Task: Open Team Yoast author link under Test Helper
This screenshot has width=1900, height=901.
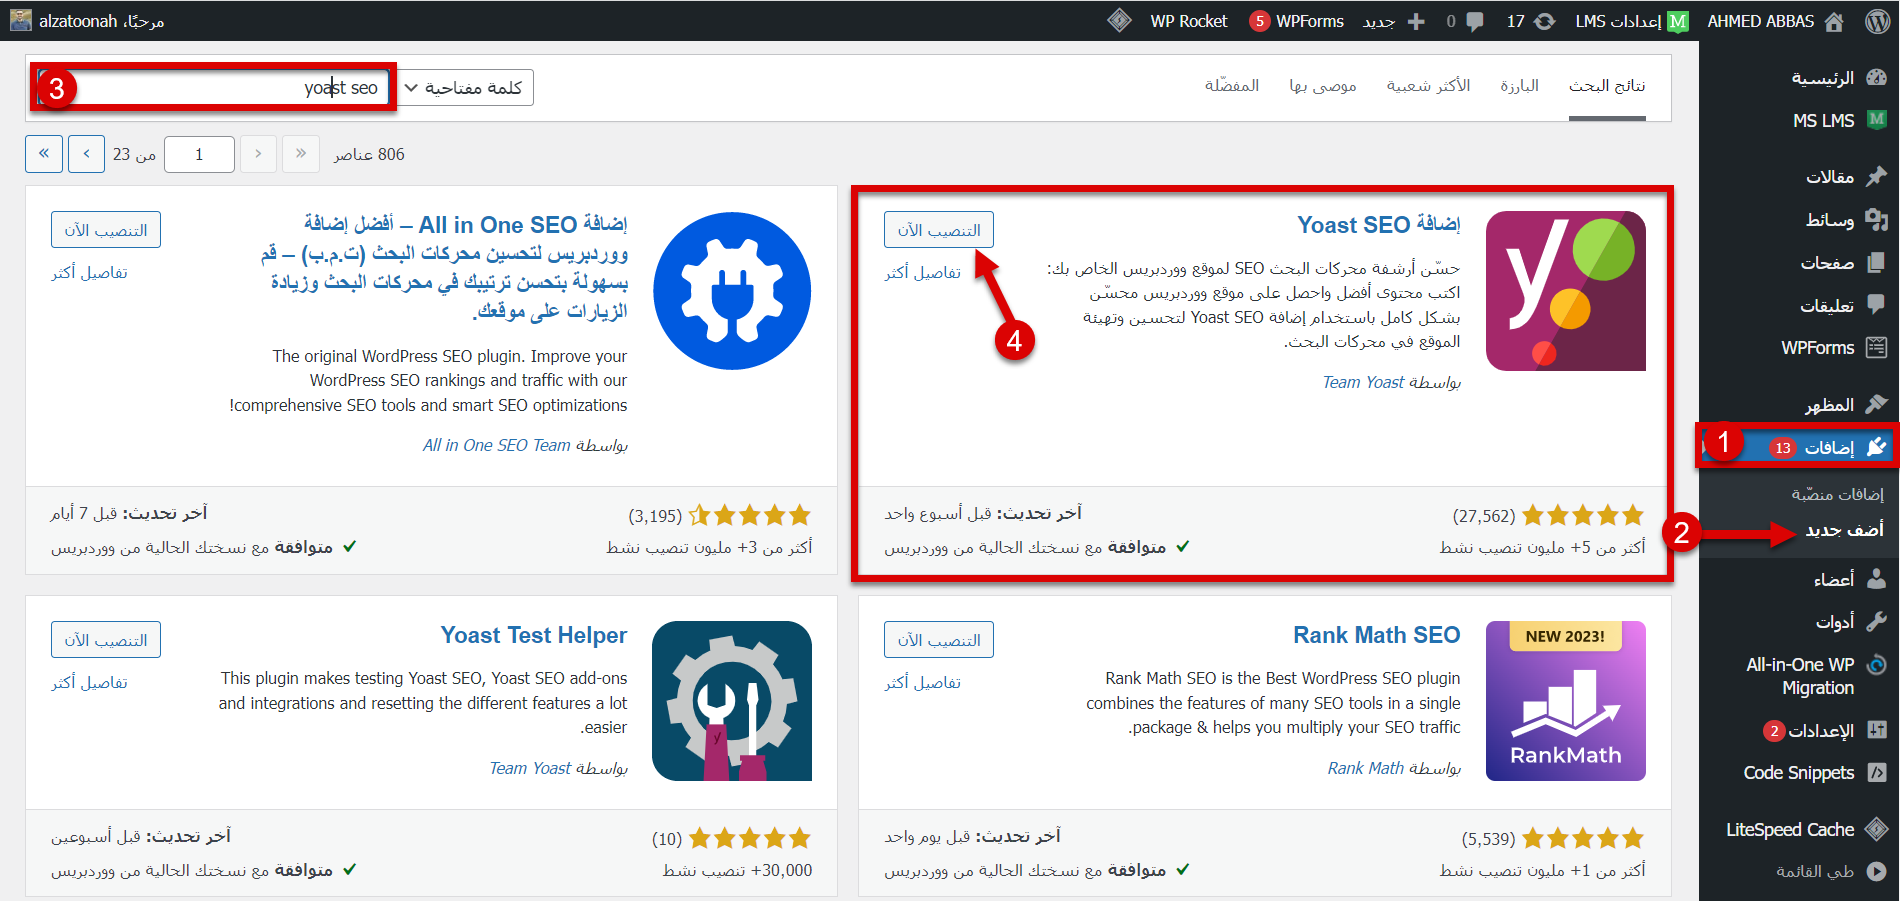Action: click(x=530, y=768)
